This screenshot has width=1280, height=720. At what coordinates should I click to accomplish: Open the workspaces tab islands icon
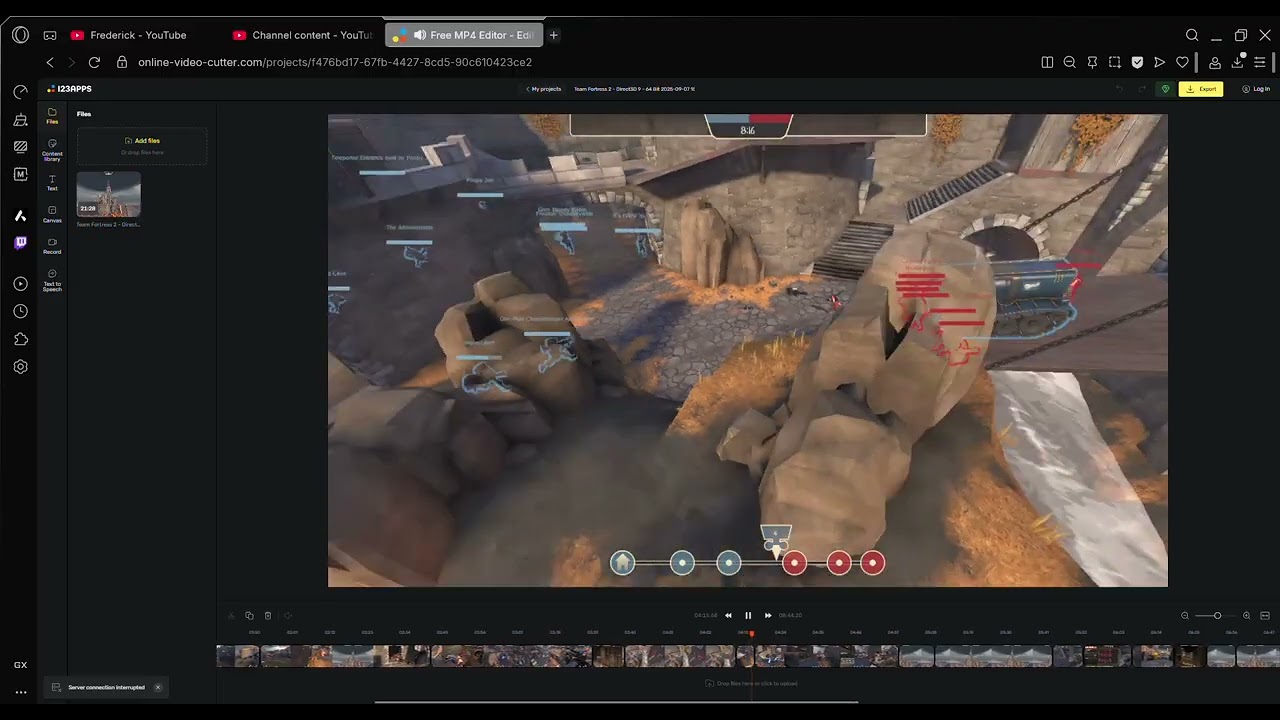[x=50, y=35]
